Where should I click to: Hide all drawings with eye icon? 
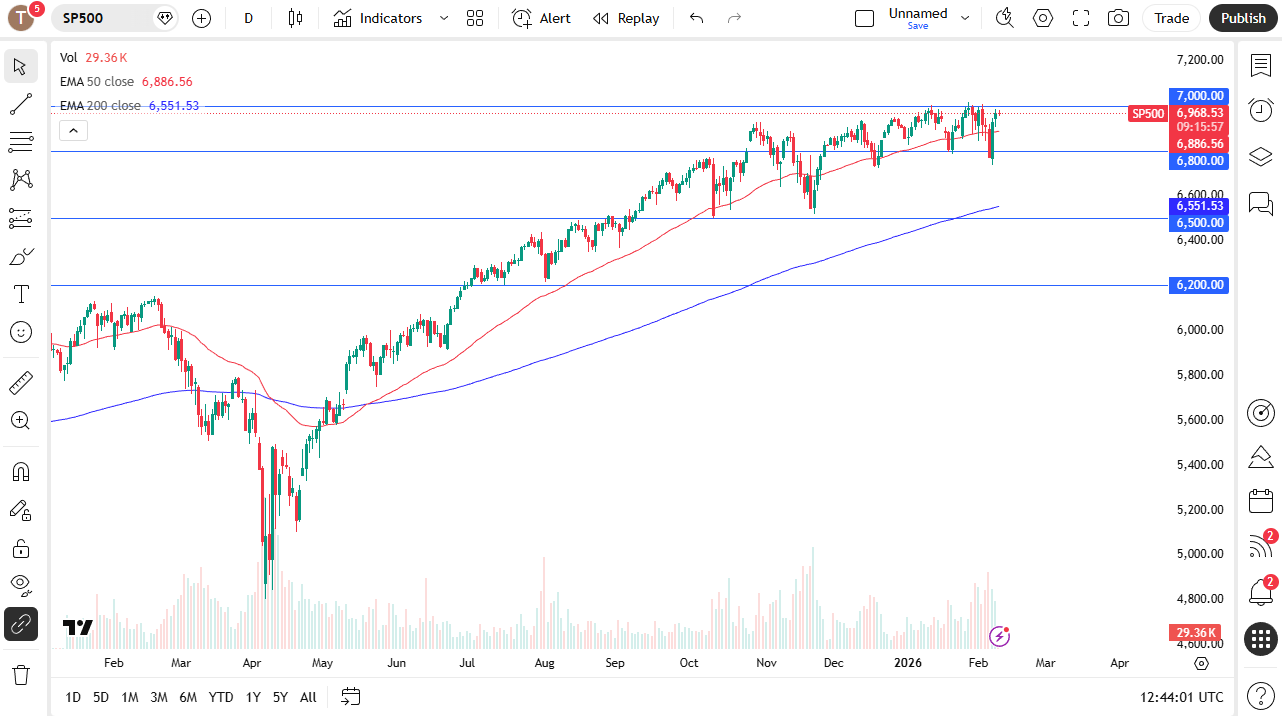(21, 585)
